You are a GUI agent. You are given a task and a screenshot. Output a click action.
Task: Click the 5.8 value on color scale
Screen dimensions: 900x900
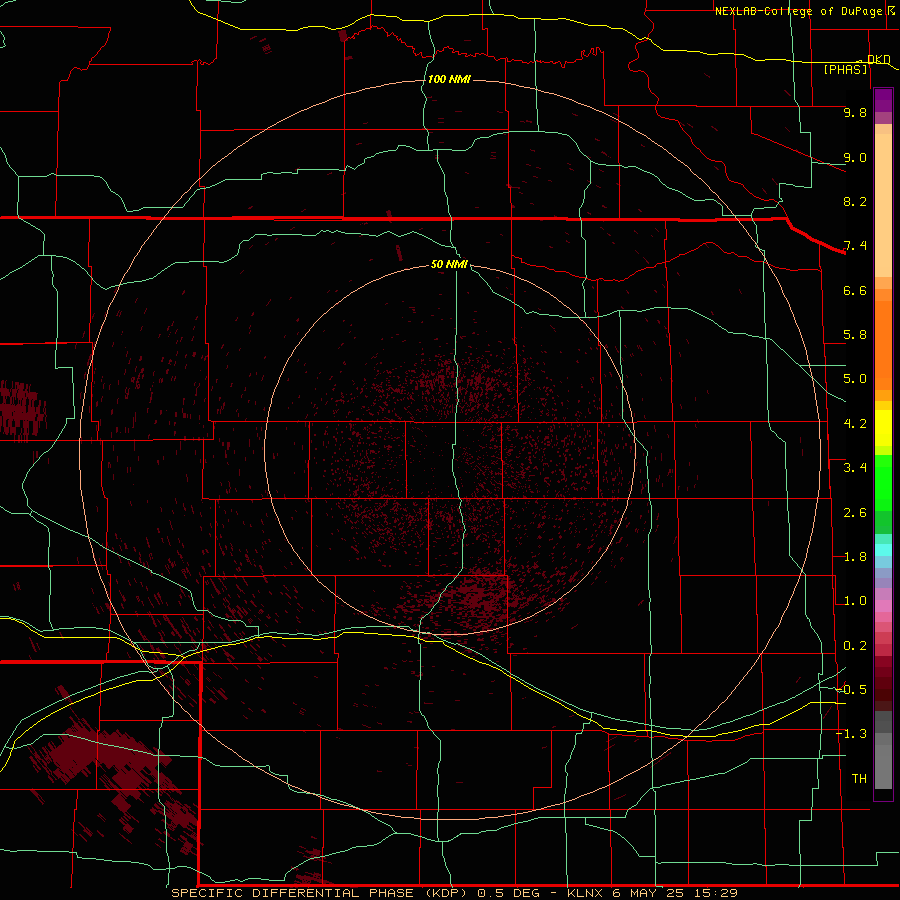pos(855,335)
